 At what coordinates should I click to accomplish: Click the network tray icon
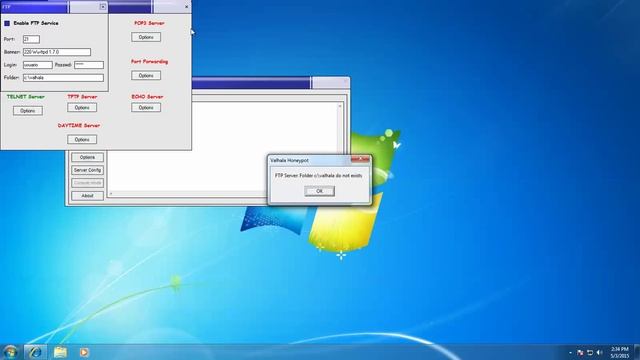[x=590, y=352]
